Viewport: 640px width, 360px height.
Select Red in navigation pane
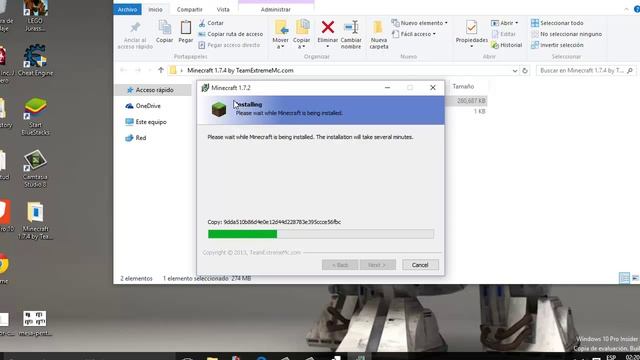tap(136, 138)
